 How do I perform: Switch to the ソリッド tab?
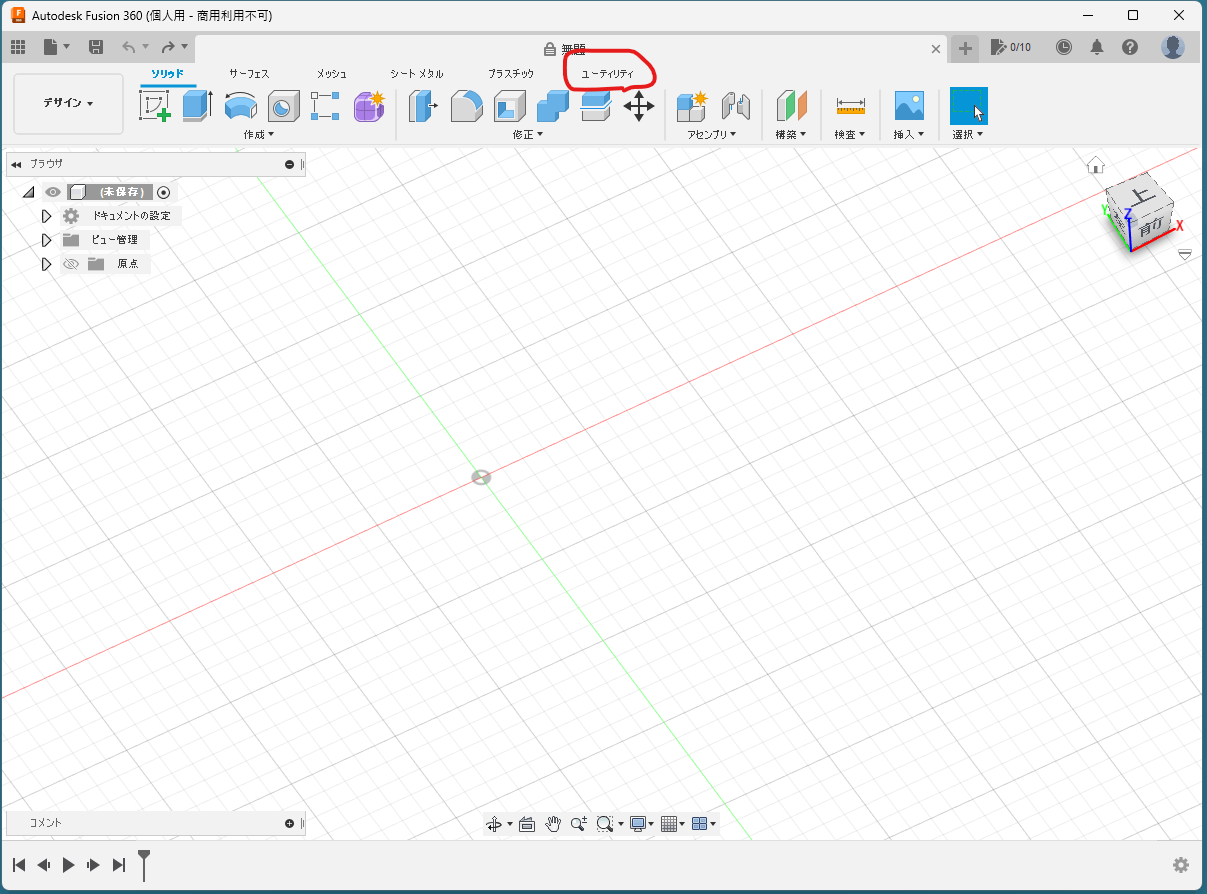(x=167, y=74)
